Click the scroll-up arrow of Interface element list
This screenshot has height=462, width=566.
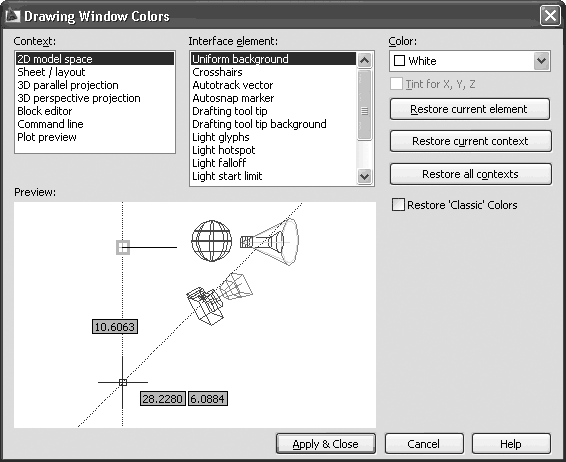pyautogui.click(x=364, y=61)
